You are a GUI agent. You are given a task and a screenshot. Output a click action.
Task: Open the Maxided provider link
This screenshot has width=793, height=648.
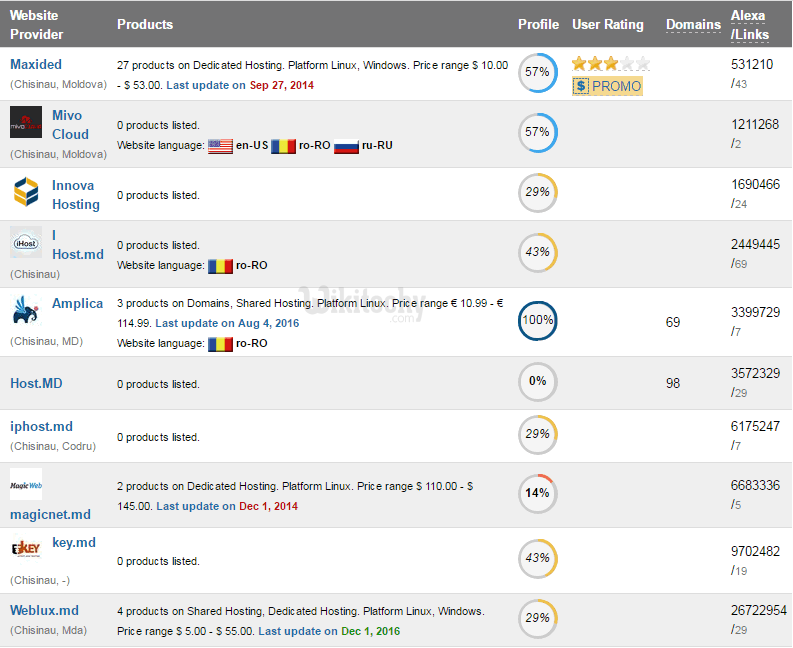coord(36,64)
